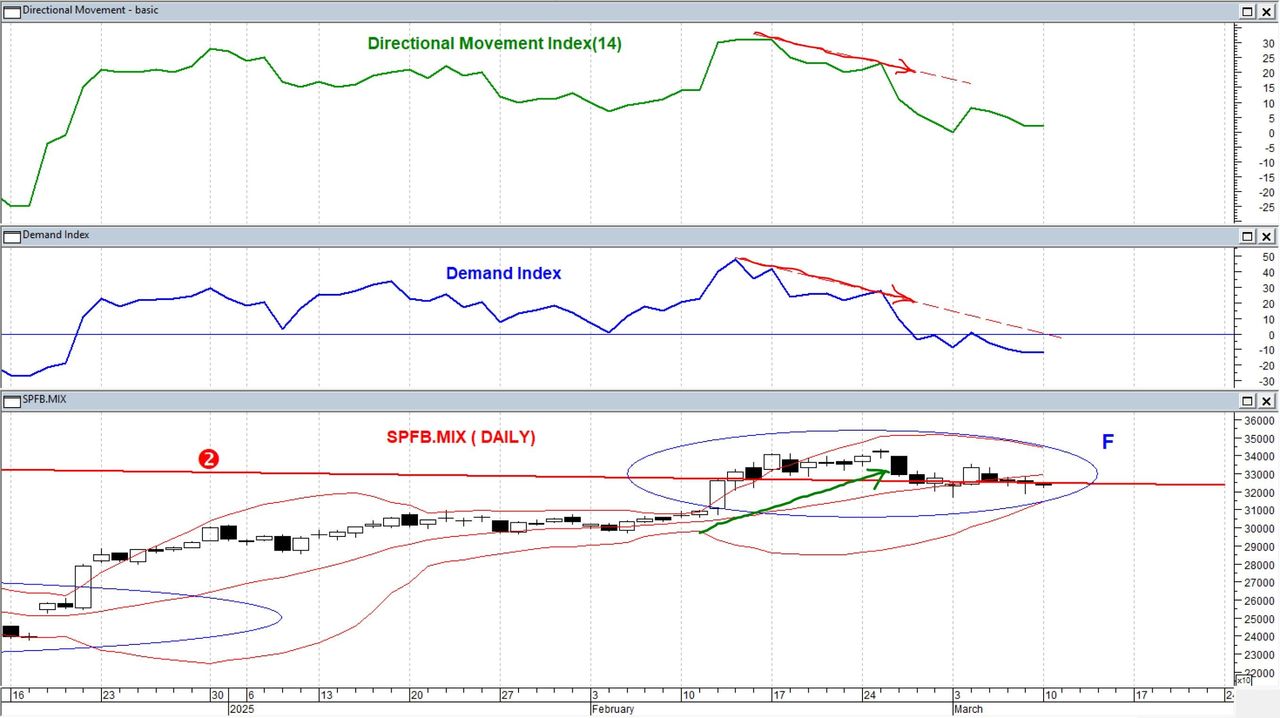1280x718 pixels.
Task: Click the red SPFB.MIX ( DAILY) label
Action: click(461, 437)
